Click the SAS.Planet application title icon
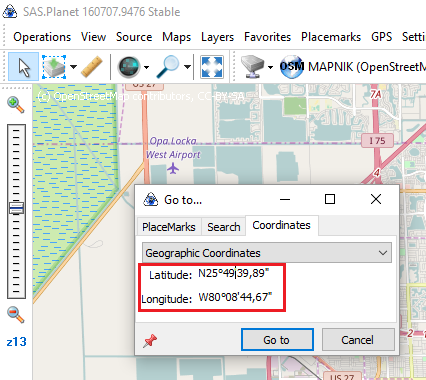Image resolution: width=426 pixels, height=380 pixels. click(x=10, y=12)
